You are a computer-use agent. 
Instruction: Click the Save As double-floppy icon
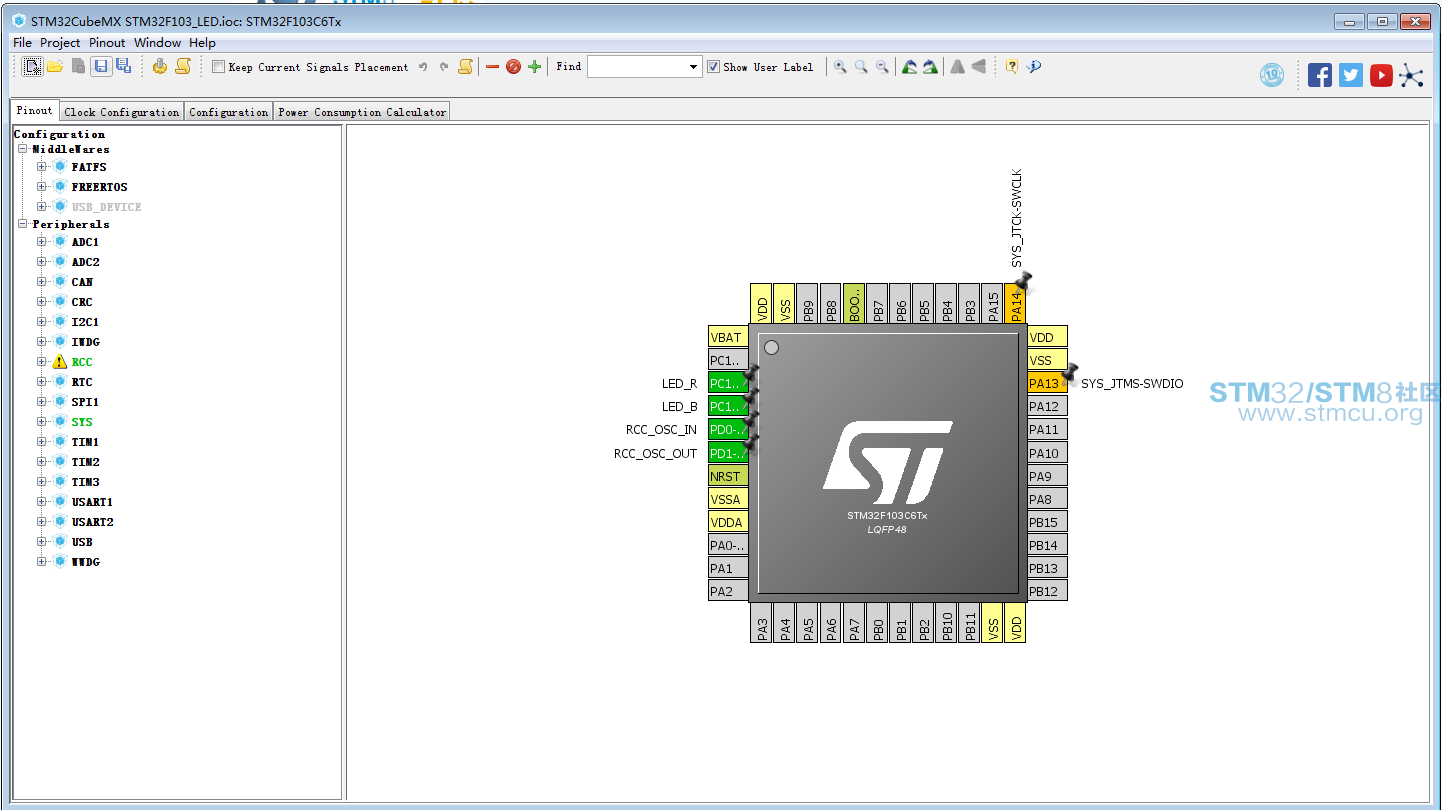click(123, 67)
